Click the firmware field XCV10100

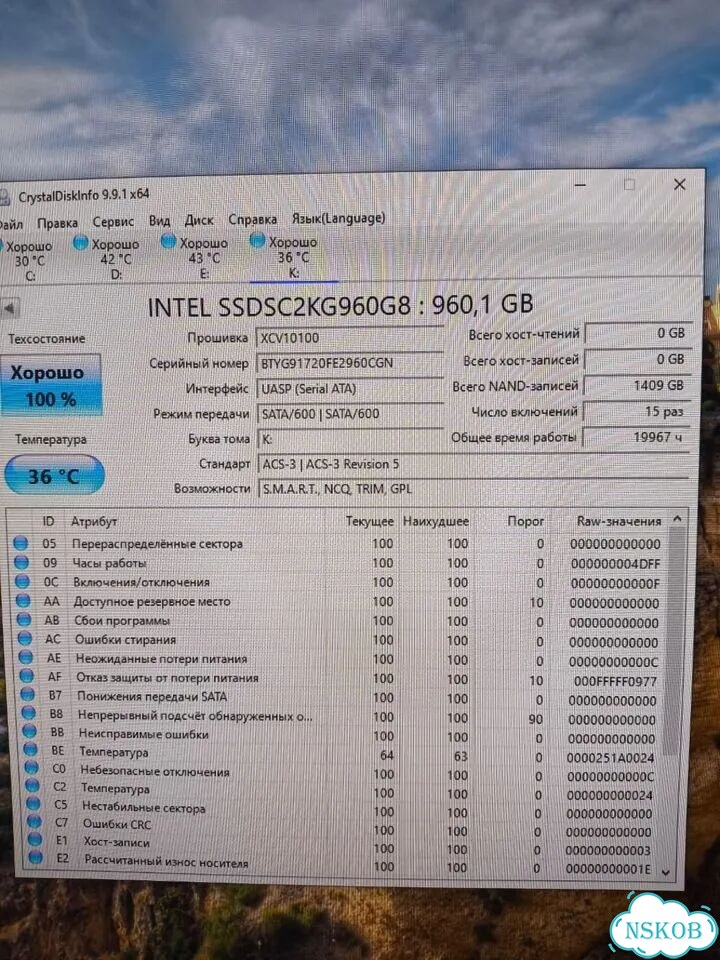(x=350, y=337)
